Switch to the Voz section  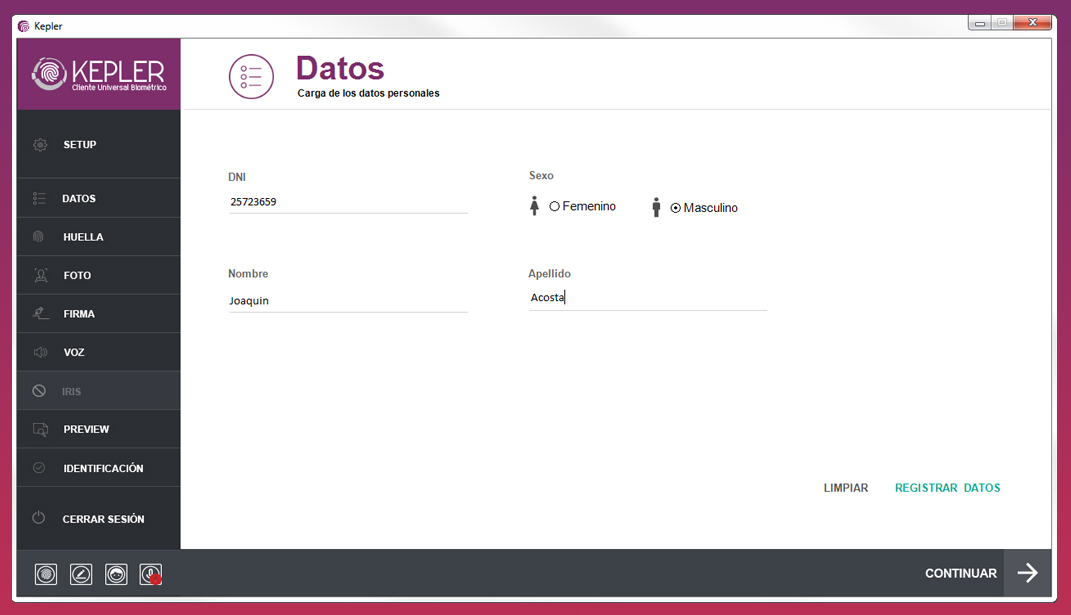point(74,352)
